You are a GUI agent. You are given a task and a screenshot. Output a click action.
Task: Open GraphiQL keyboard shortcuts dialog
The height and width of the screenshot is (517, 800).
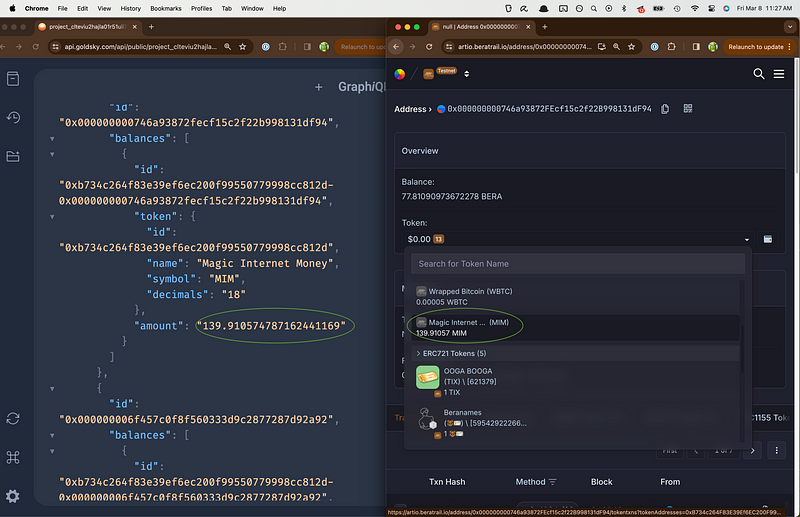pyautogui.click(x=13, y=457)
